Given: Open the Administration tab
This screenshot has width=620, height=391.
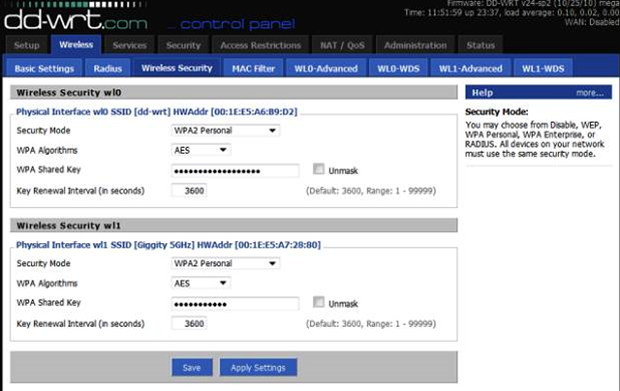Looking at the screenshot, I should (416, 45).
